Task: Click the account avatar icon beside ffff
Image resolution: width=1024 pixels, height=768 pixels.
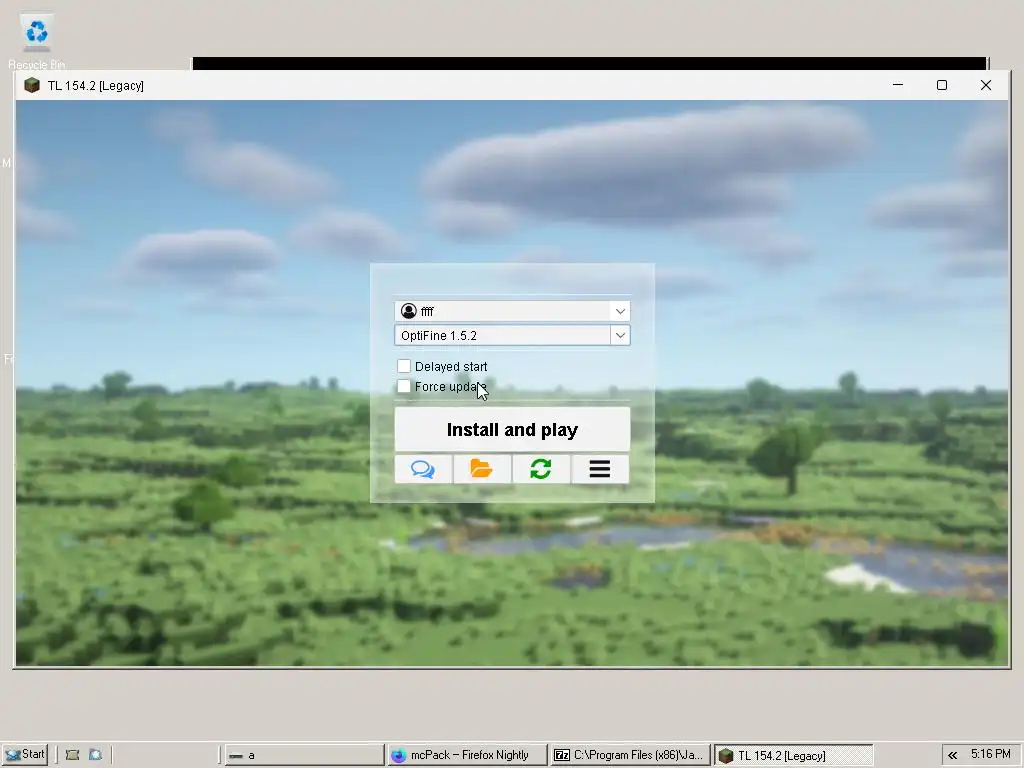Action: pyautogui.click(x=409, y=311)
